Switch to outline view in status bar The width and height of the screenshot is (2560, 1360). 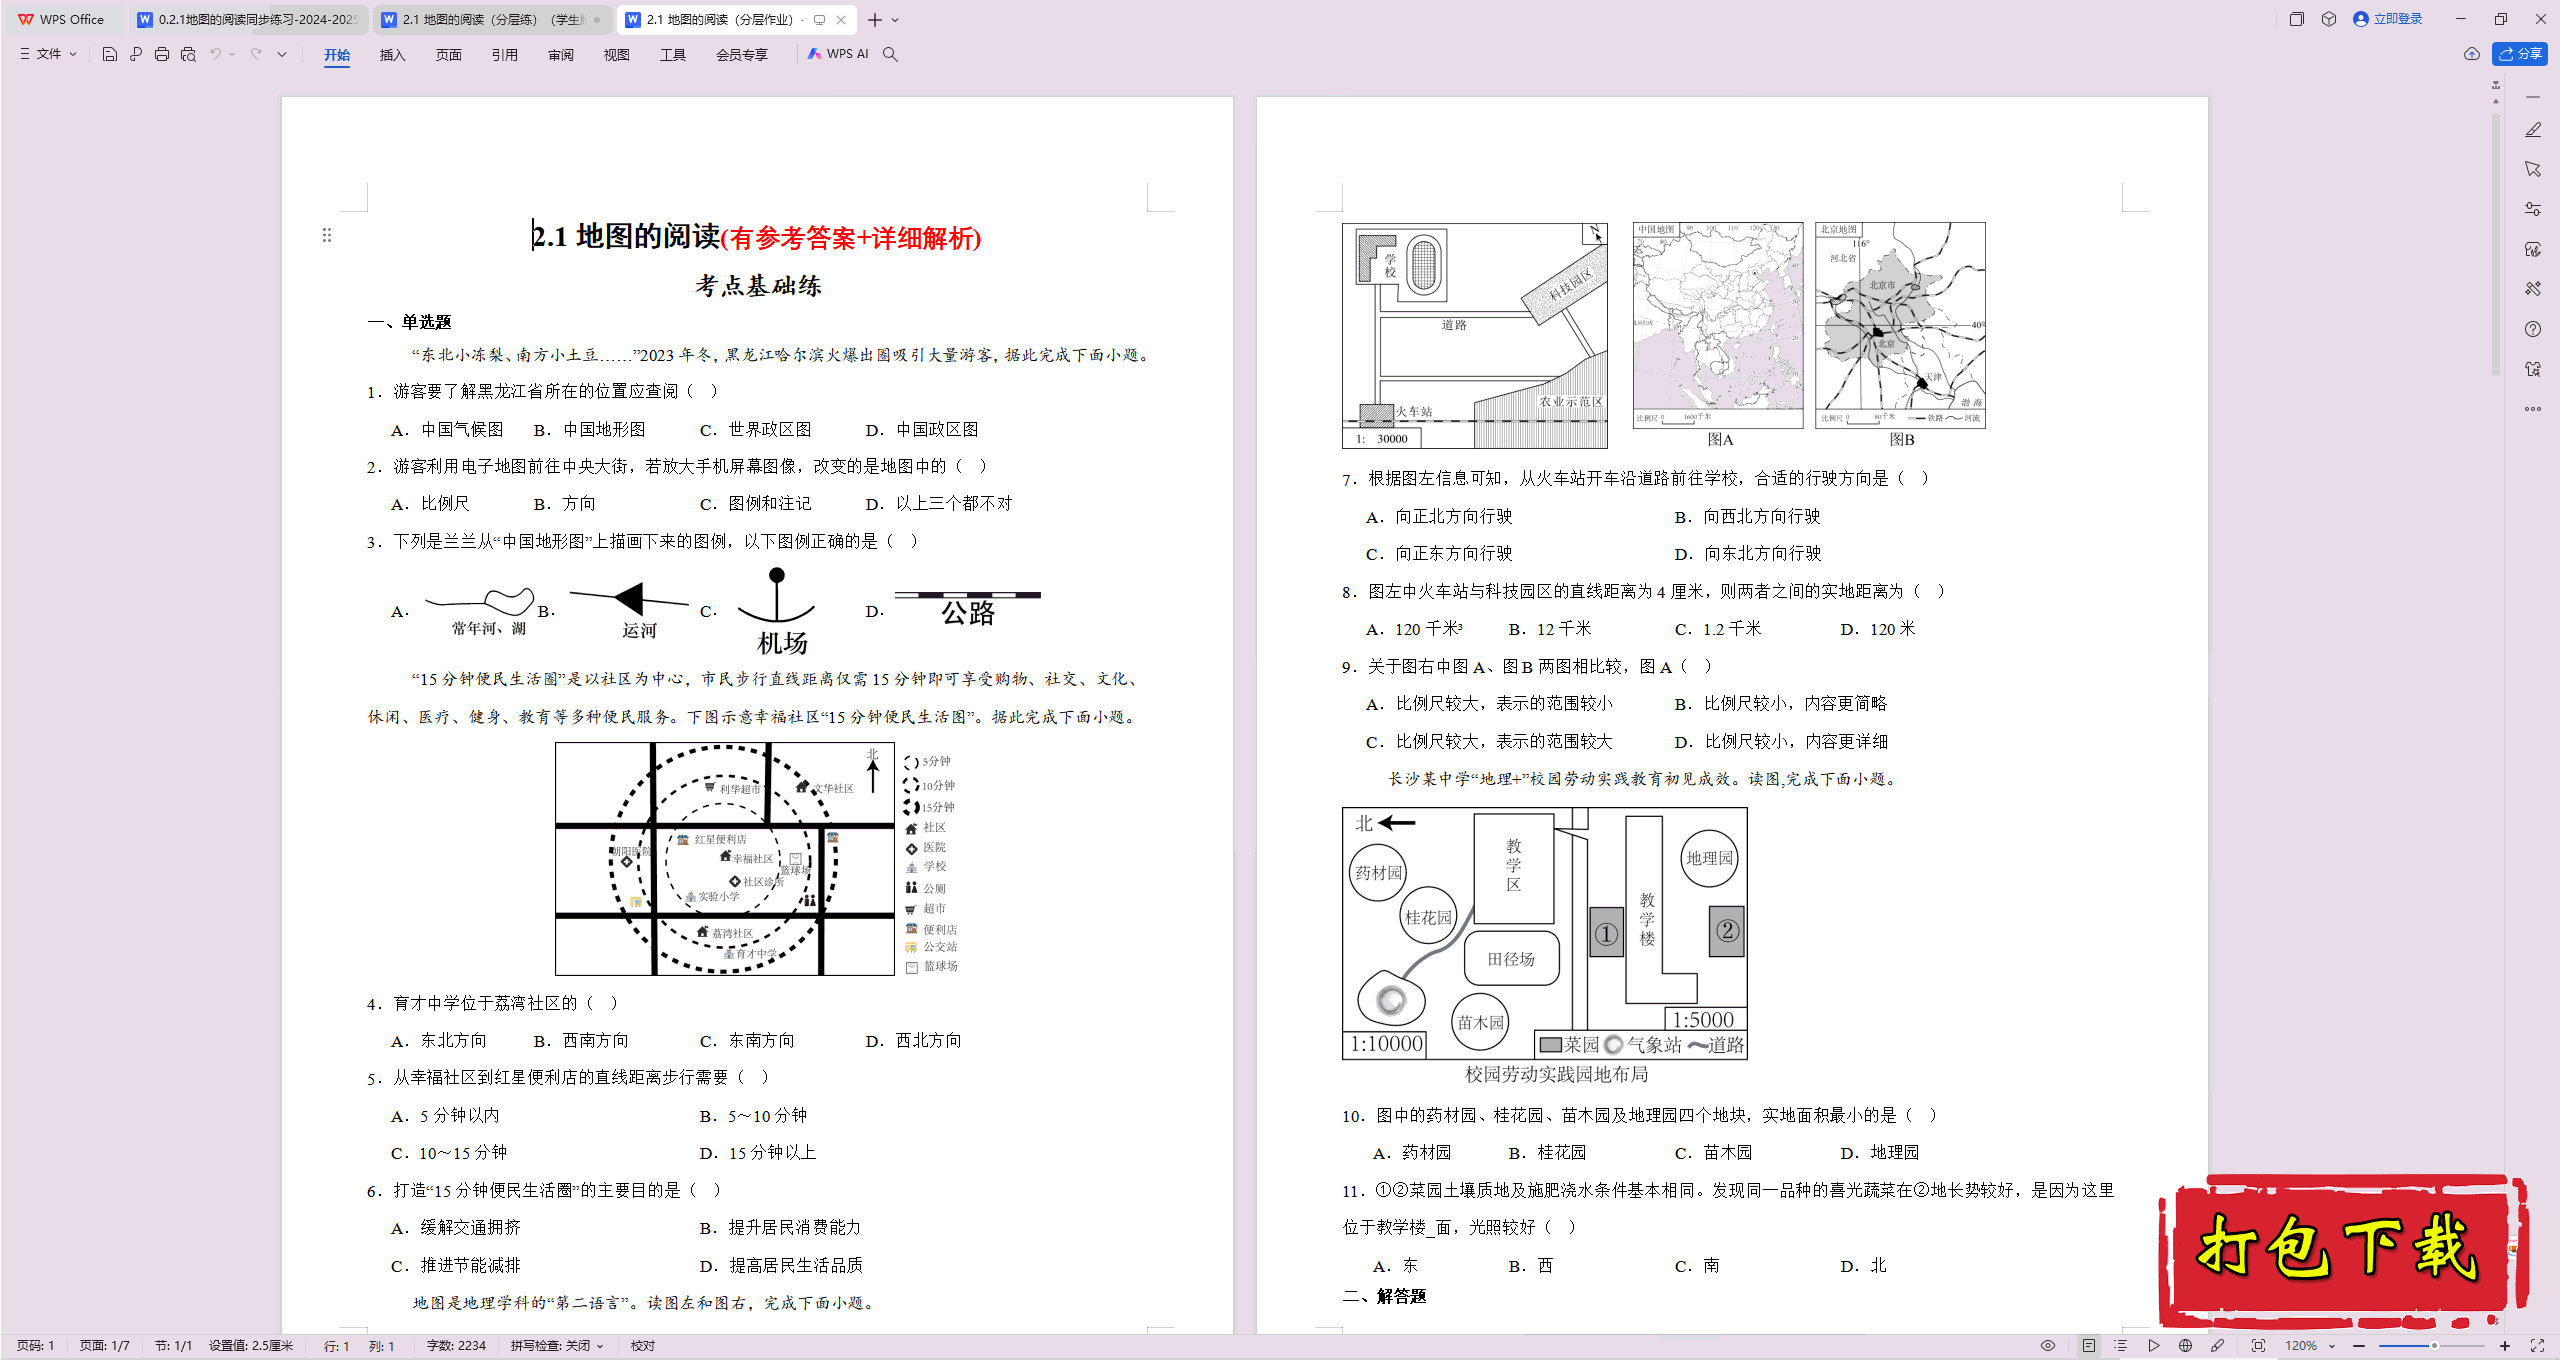2121,1346
